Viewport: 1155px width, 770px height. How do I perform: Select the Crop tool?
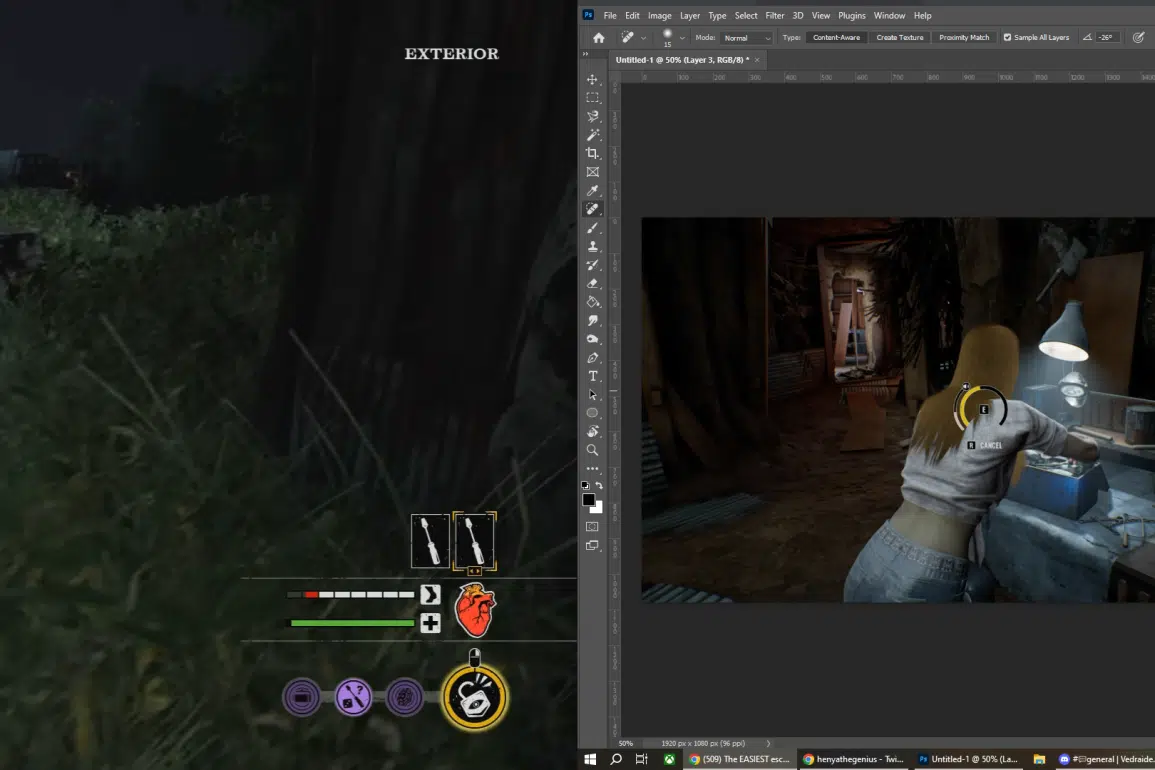pyautogui.click(x=592, y=153)
